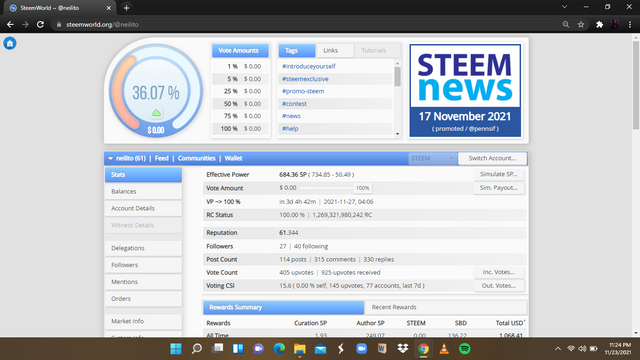Bookmark this page with the star icon

click(x=581, y=24)
